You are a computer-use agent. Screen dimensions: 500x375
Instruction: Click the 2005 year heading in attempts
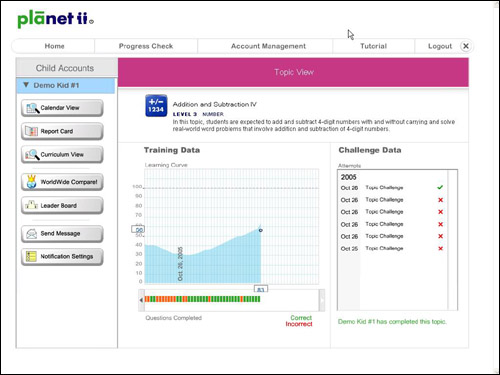coord(348,177)
